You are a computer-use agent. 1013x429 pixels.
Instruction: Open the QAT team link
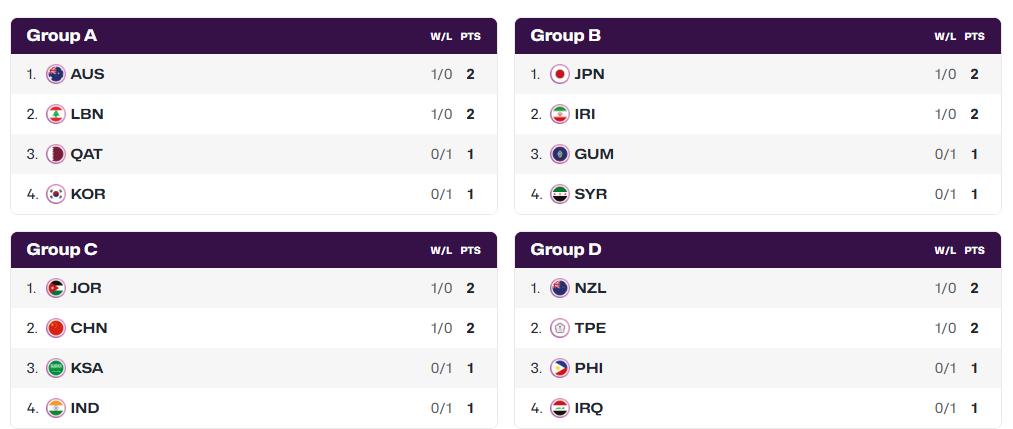(x=87, y=154)
